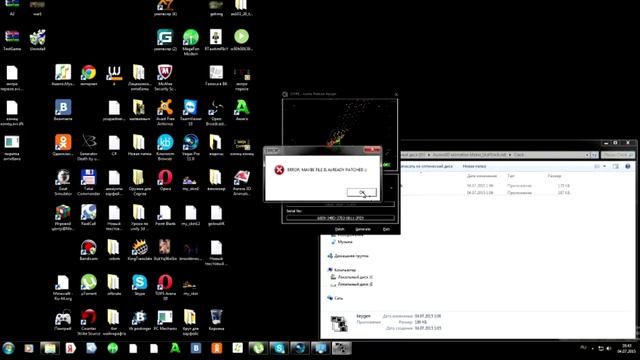Select Network in the Explorer navigation pane
Screen dimensions: 640x360
[x=335, y=298]
